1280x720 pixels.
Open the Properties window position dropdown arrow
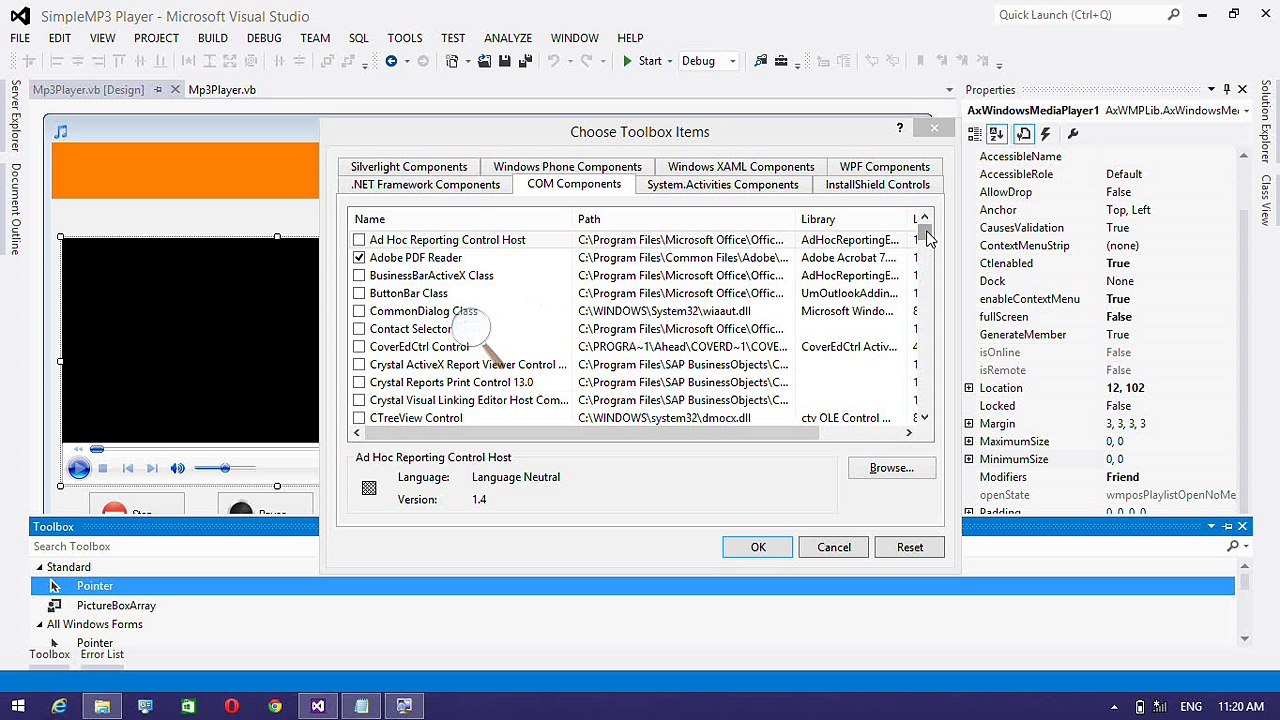coord(1211,90)
